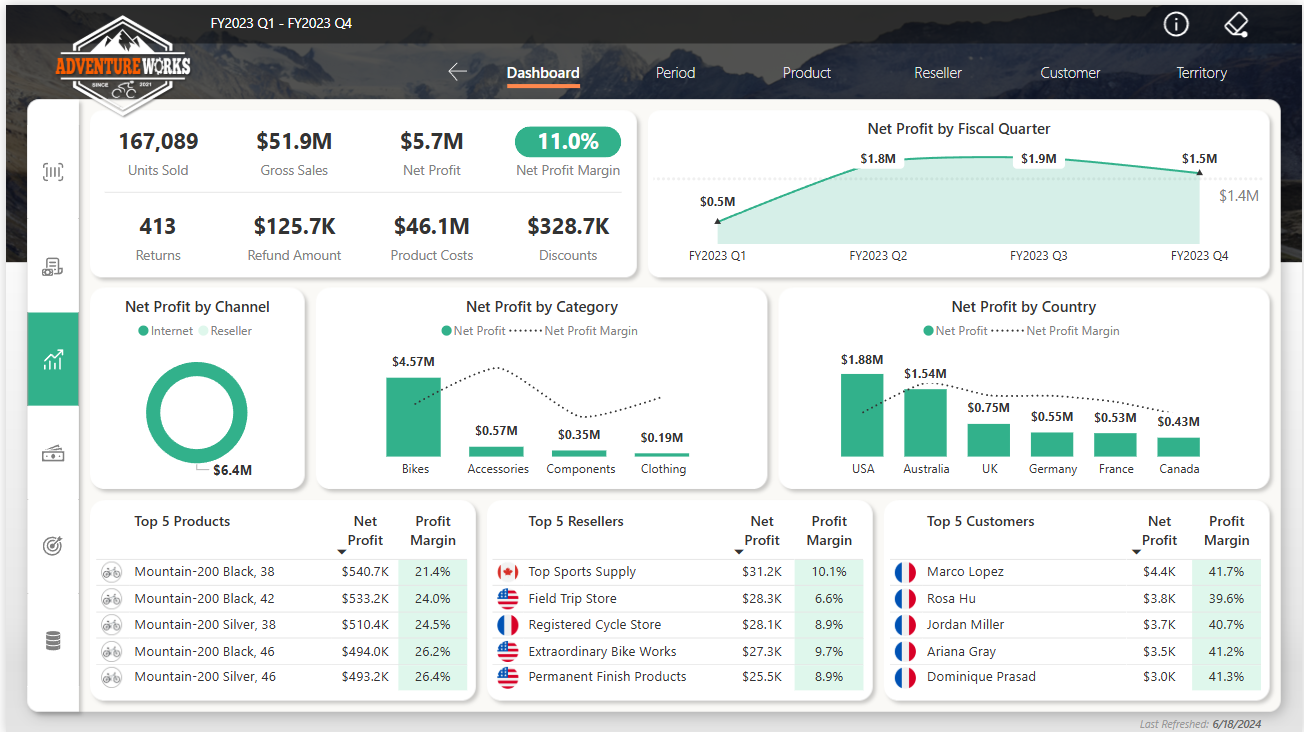This screenshot has height=732, width=1304.
Task: Toggle Net Profit Margin legend in Country chart
Action: (1057, 331)
